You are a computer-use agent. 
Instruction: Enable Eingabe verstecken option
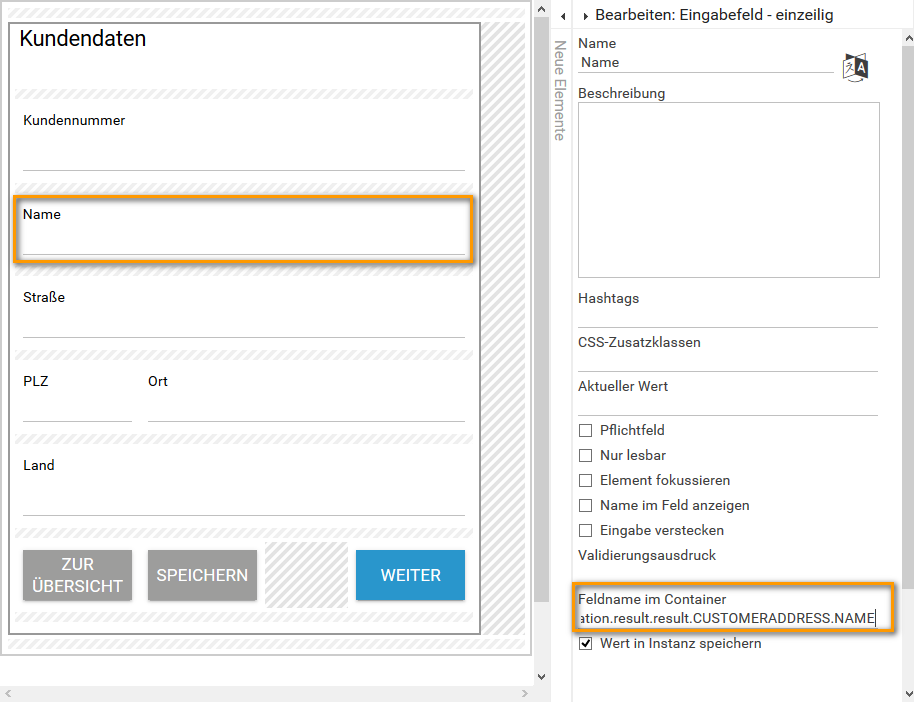coord(586,531)
